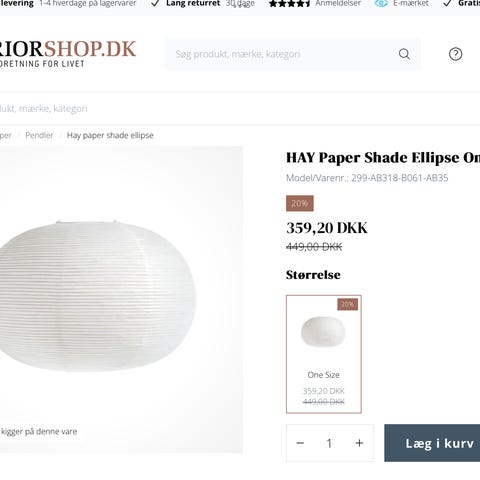Click the 20% badge on the size card
This screenshot has height=480, width=480.
(347, 304)
